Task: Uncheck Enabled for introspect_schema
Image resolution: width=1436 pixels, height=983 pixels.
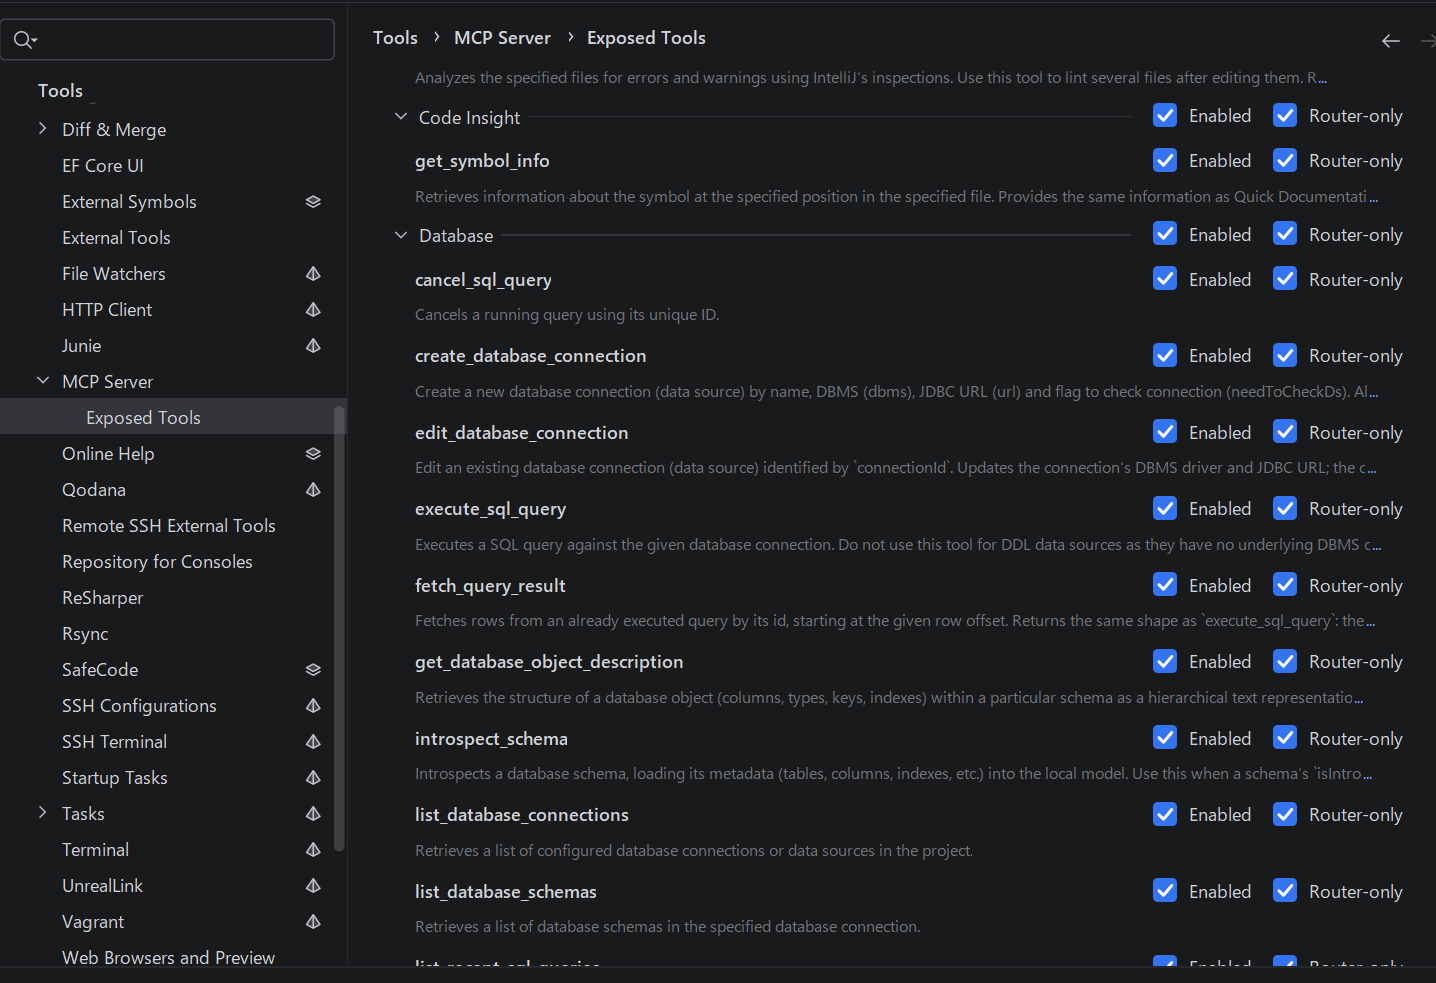Action: coord(1165,738)
